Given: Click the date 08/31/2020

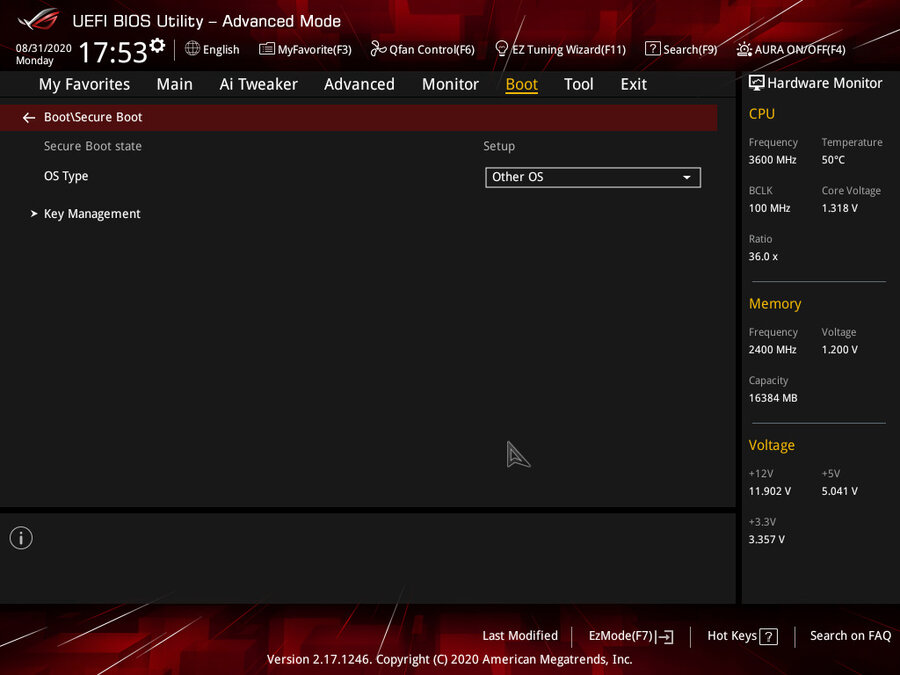Looking at the screenshot, I should 44,48.
